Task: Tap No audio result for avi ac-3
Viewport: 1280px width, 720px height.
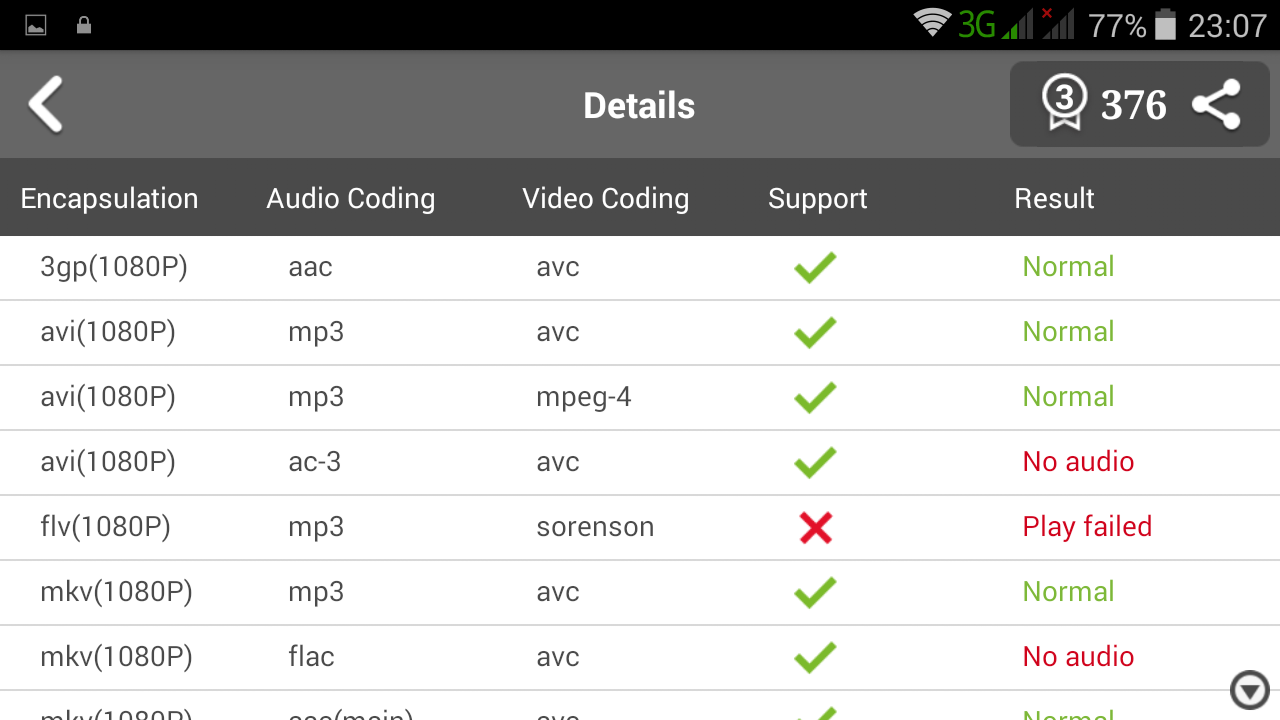Action: pos(1078,462)
